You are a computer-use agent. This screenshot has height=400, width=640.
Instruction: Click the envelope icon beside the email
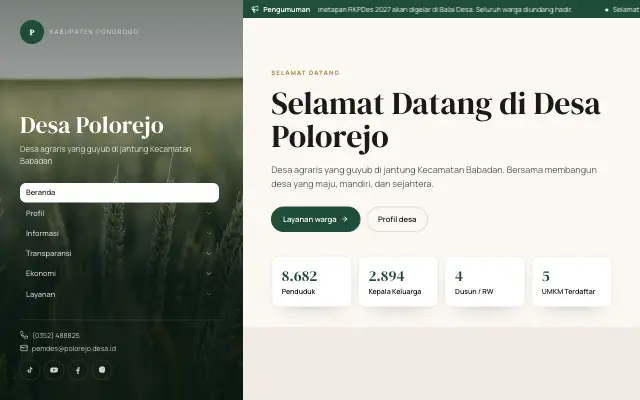[x=24, y=348]
